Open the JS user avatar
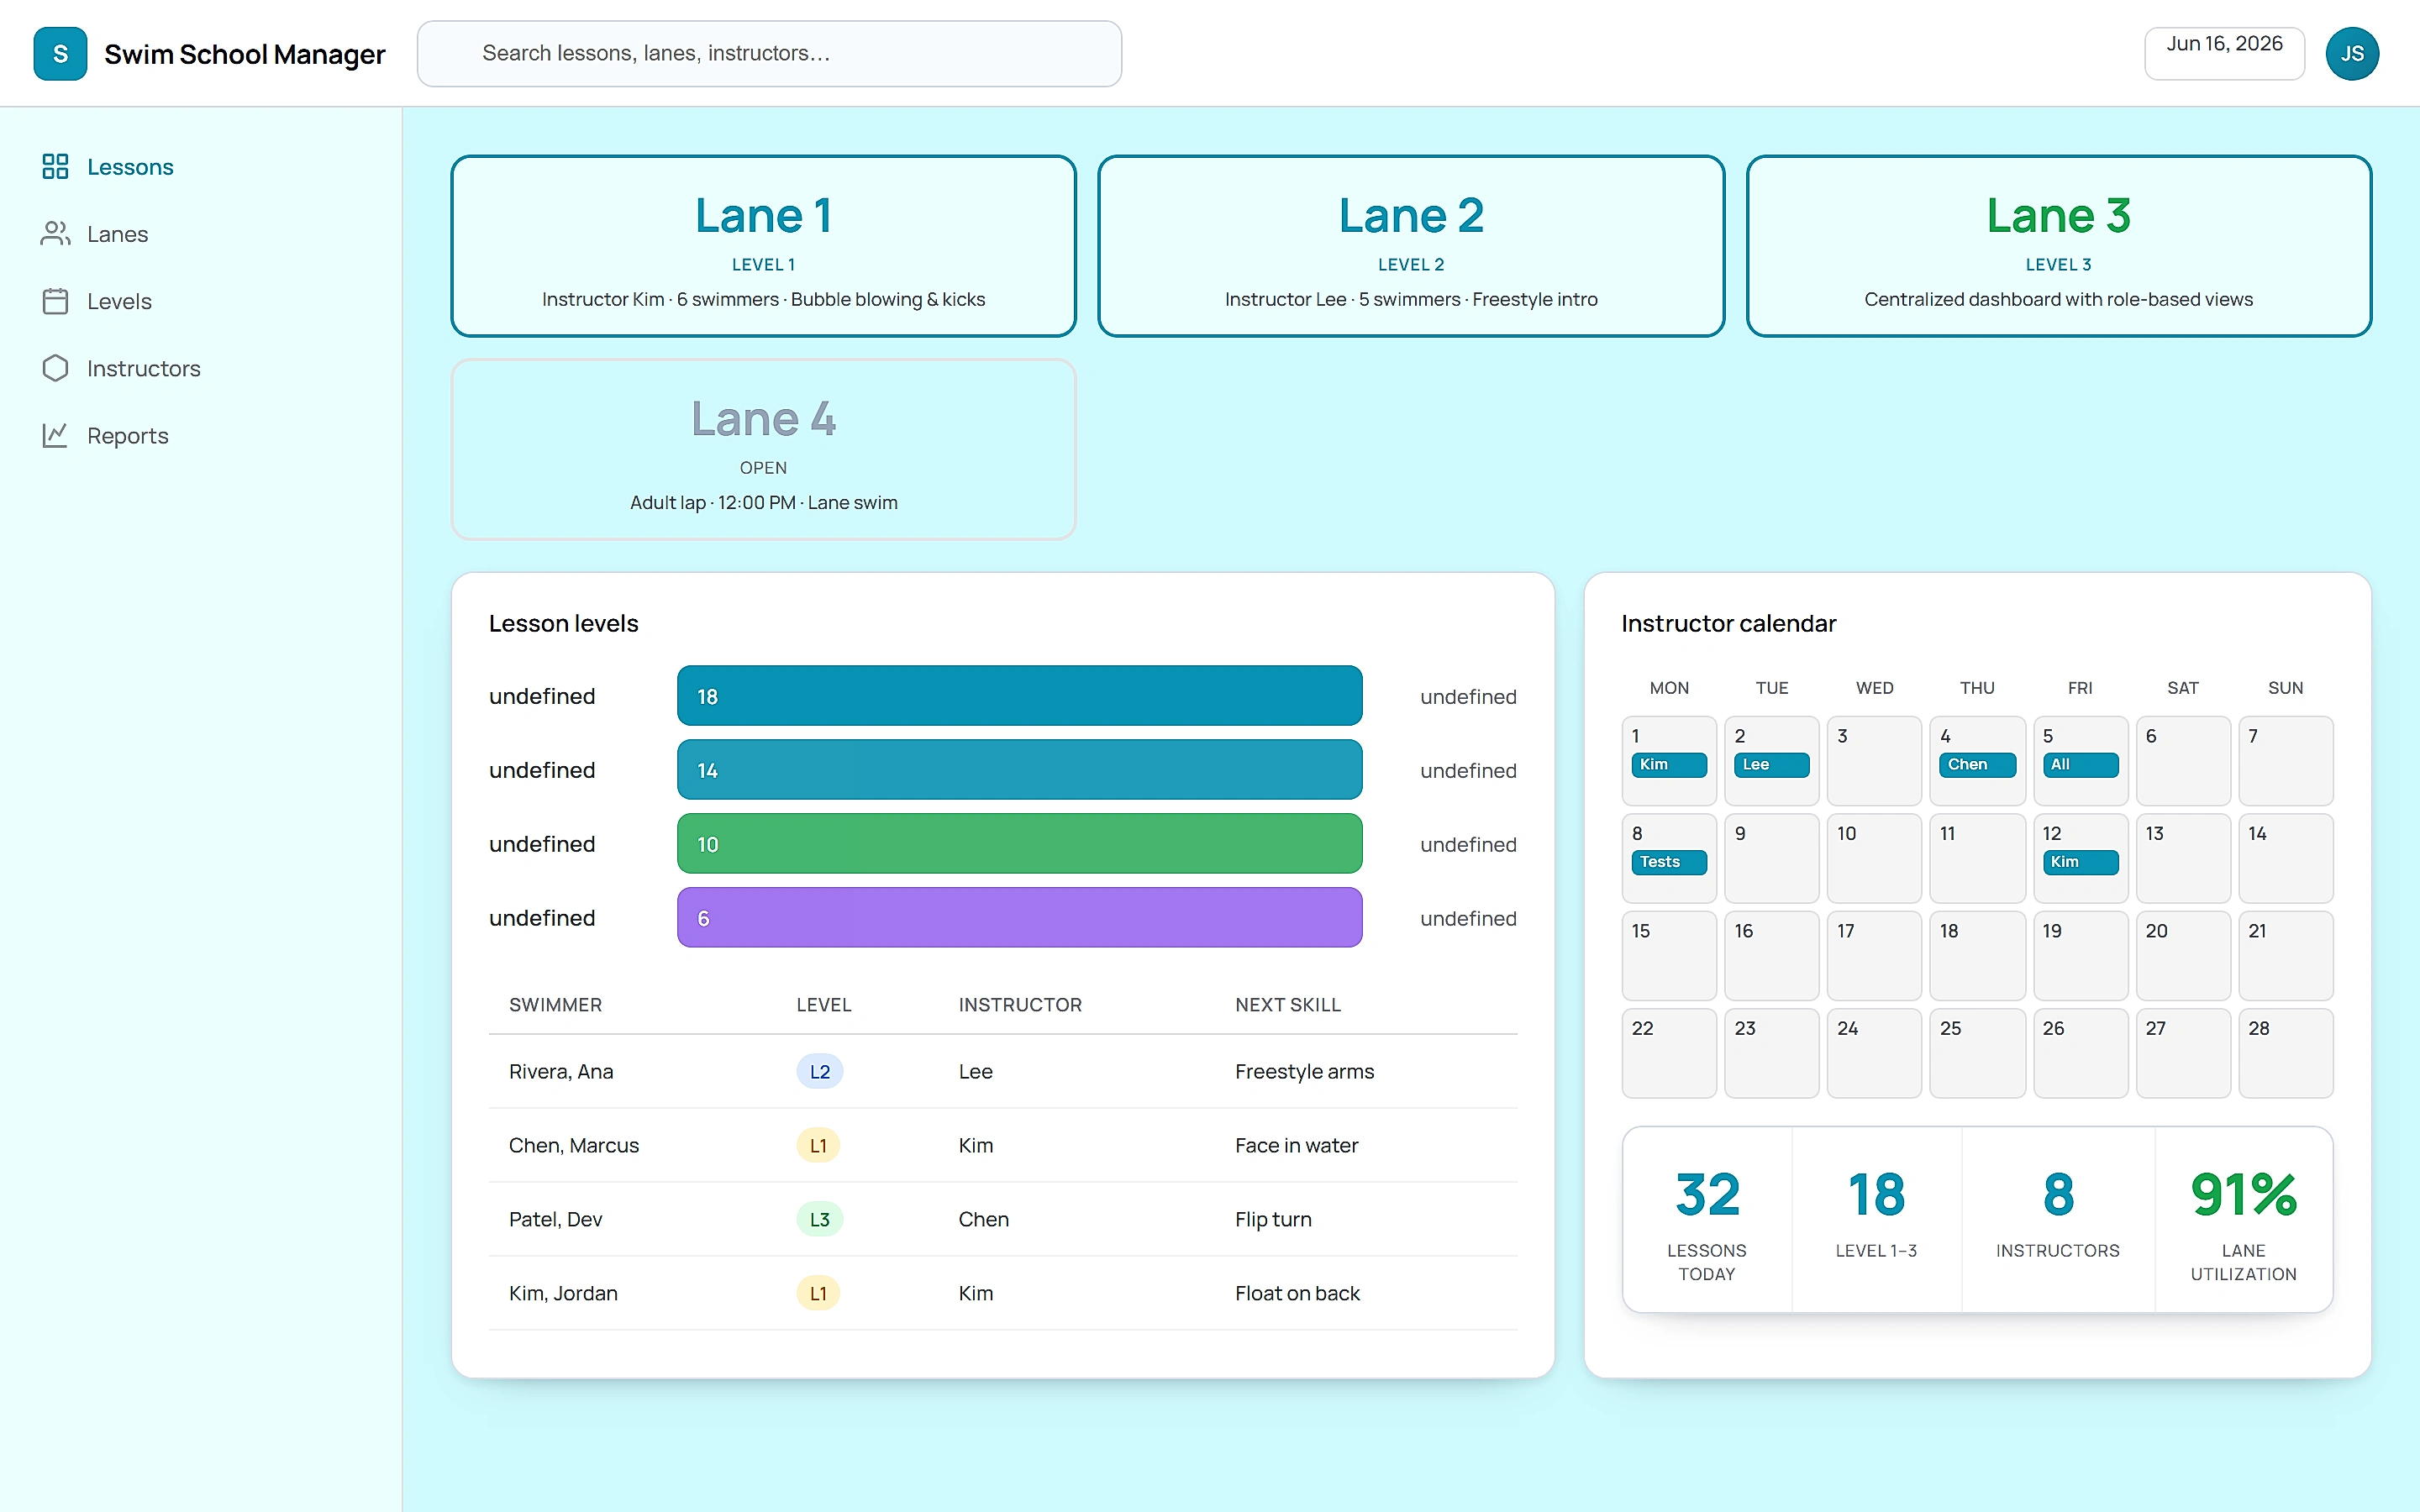 [2352, 54]
